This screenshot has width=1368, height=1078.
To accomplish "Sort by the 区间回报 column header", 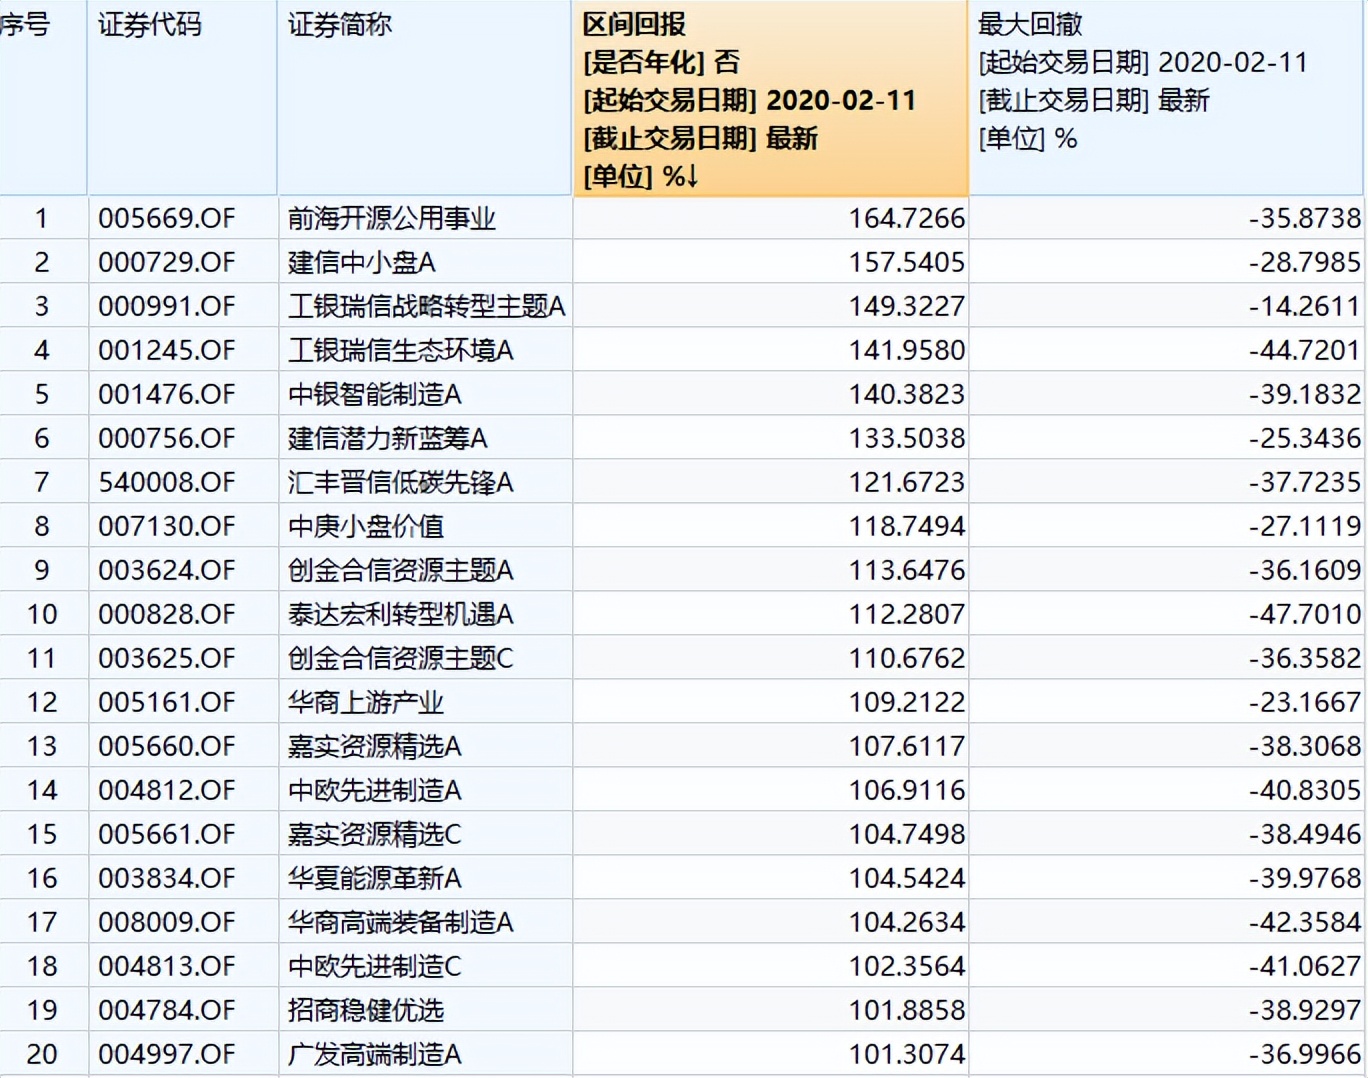I will (x=770, y=98).
